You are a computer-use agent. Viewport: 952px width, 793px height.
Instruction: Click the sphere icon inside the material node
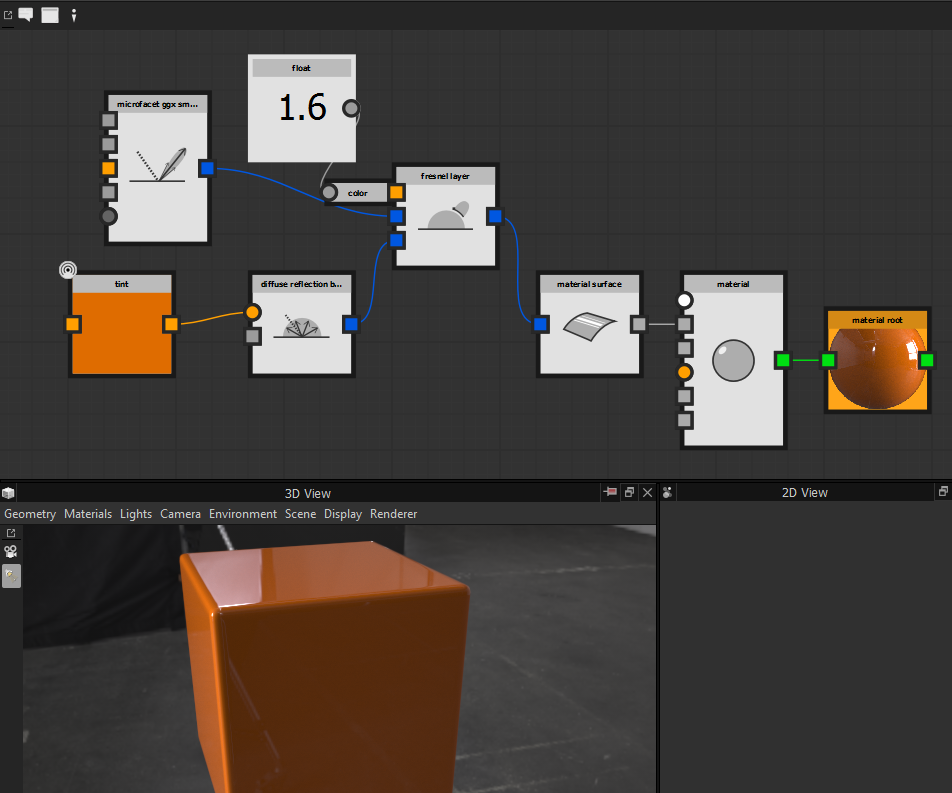tap(733, 361)
